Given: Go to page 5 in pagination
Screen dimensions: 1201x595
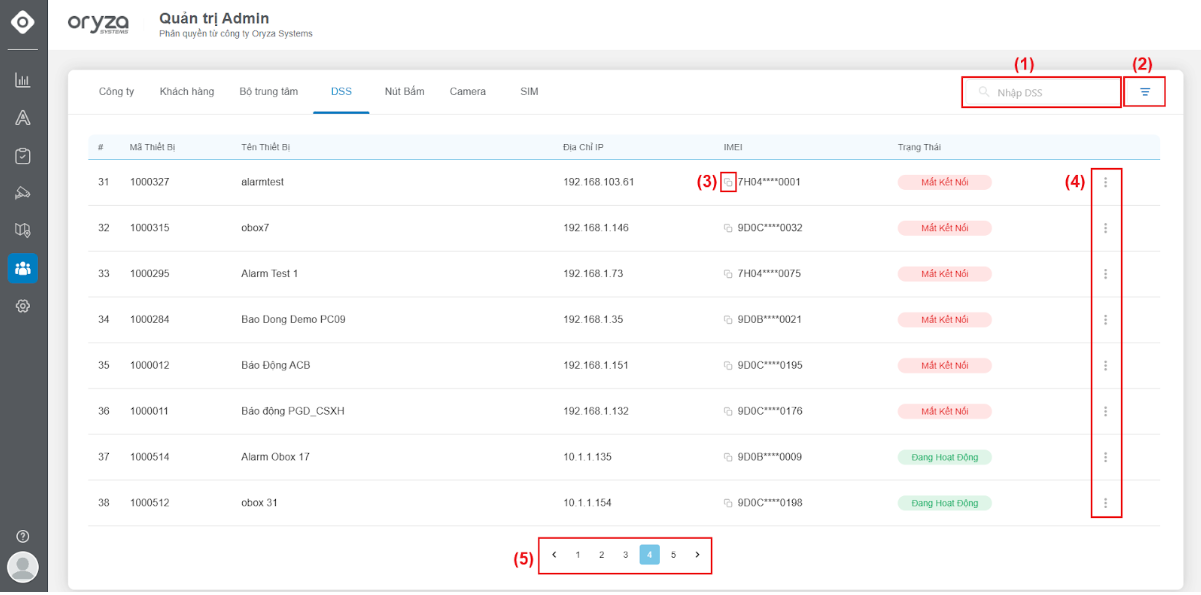Looking at the screenshot, I should coord(673,554).
